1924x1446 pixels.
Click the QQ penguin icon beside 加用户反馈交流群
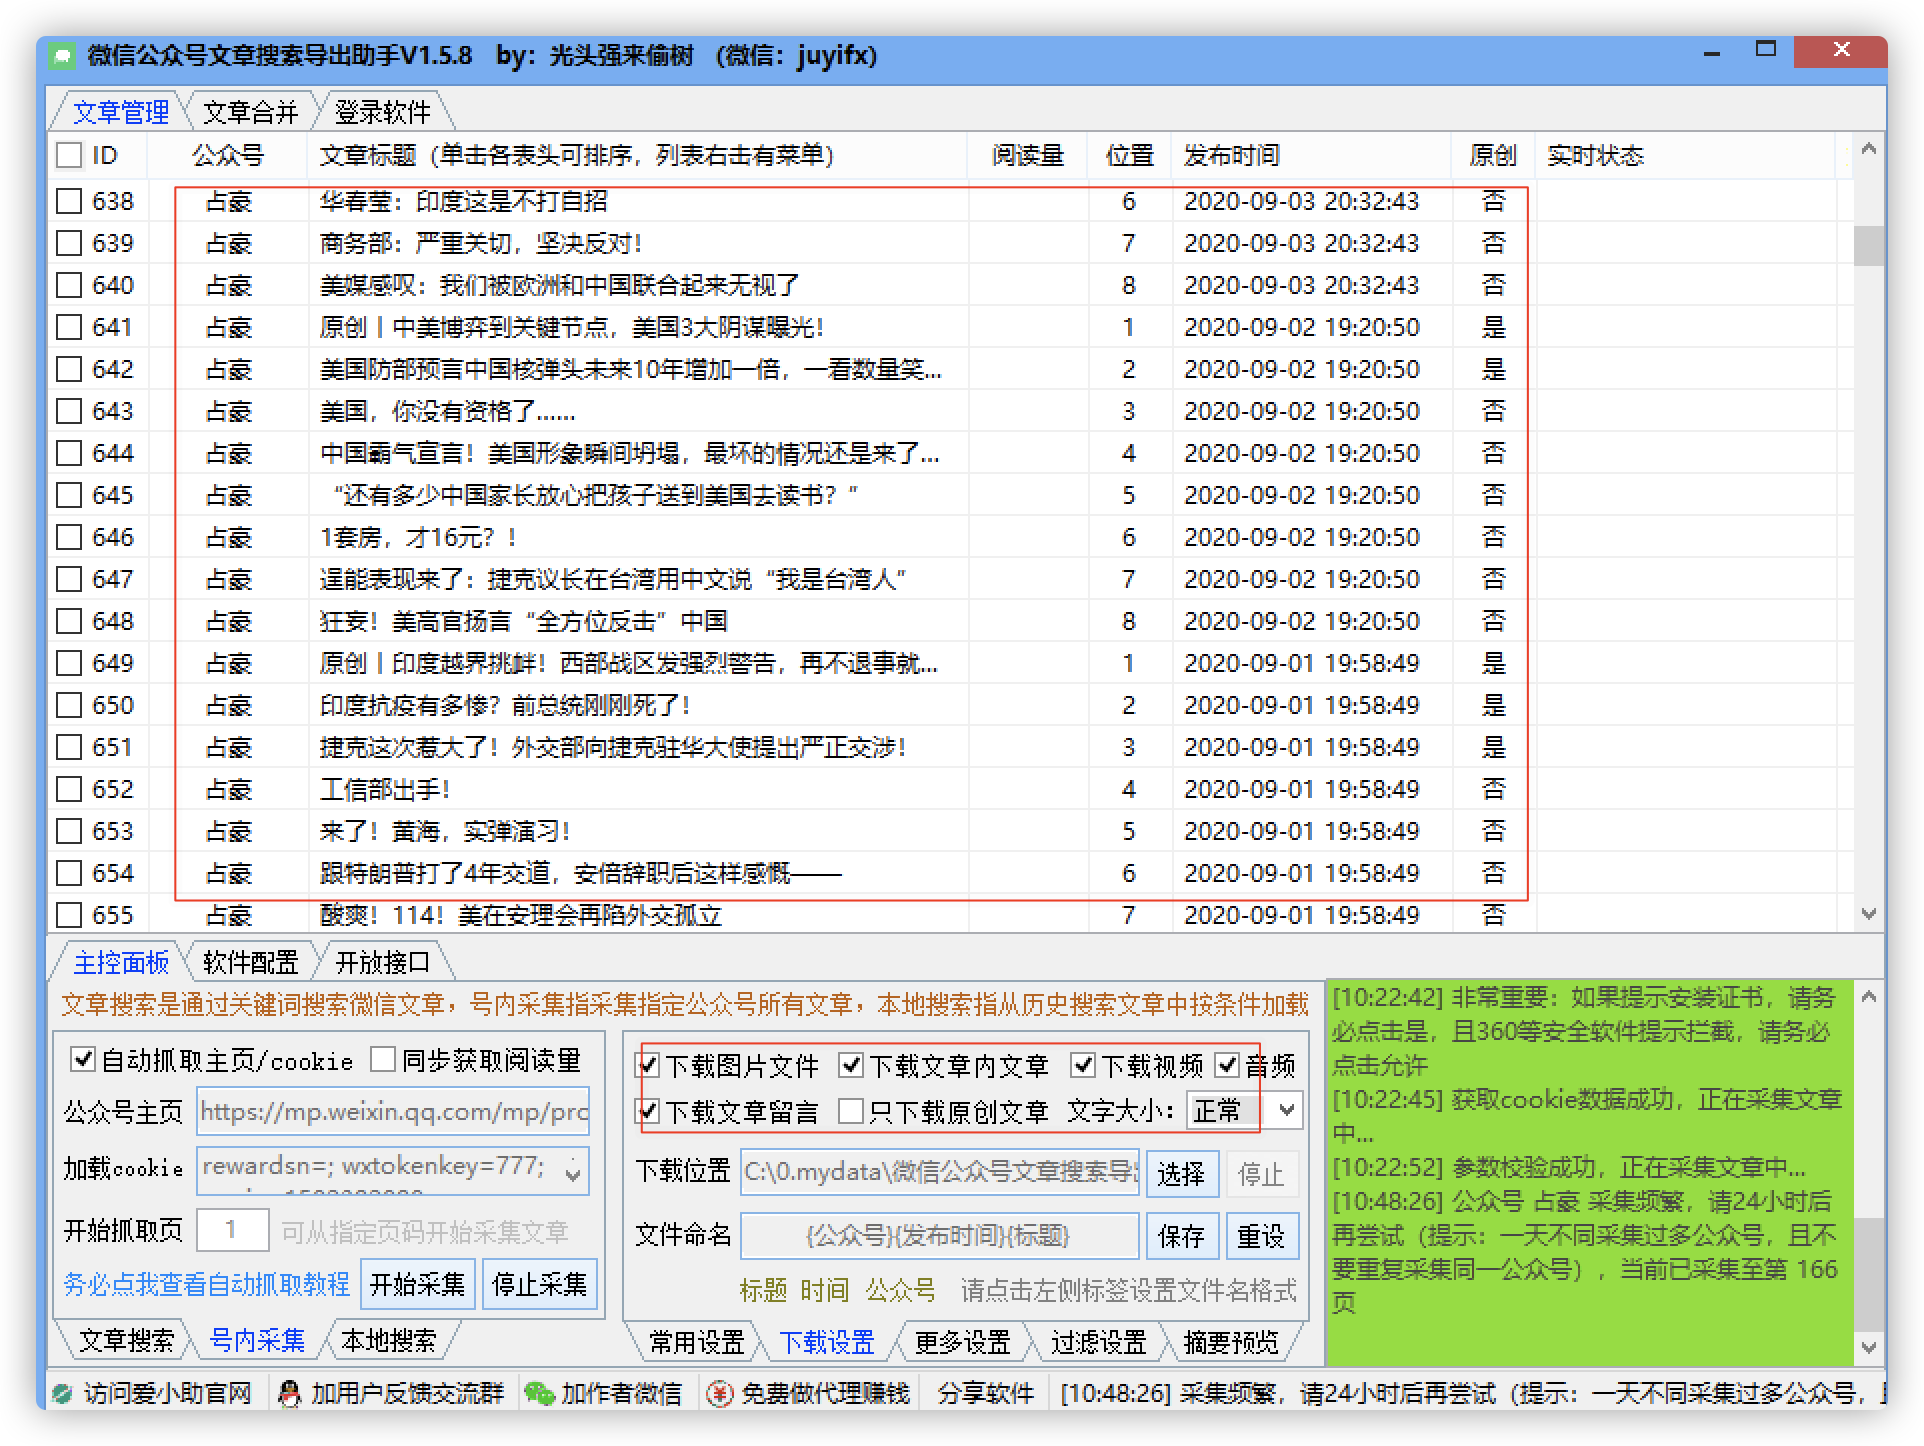point(289,1393)
